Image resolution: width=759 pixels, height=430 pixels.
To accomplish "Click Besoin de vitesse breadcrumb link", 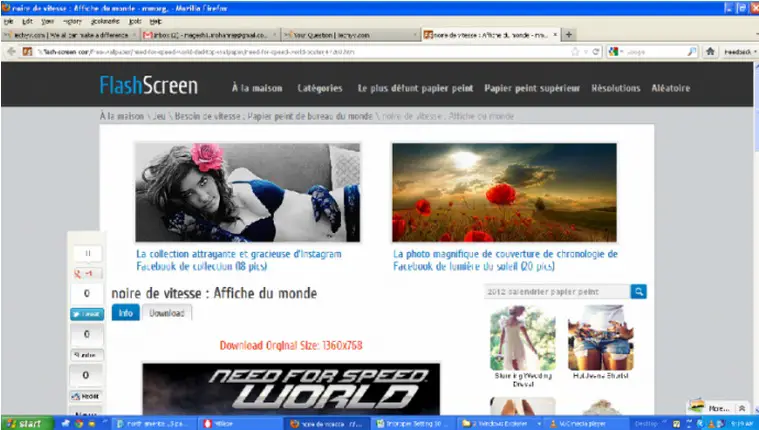I will click(273, 116).
